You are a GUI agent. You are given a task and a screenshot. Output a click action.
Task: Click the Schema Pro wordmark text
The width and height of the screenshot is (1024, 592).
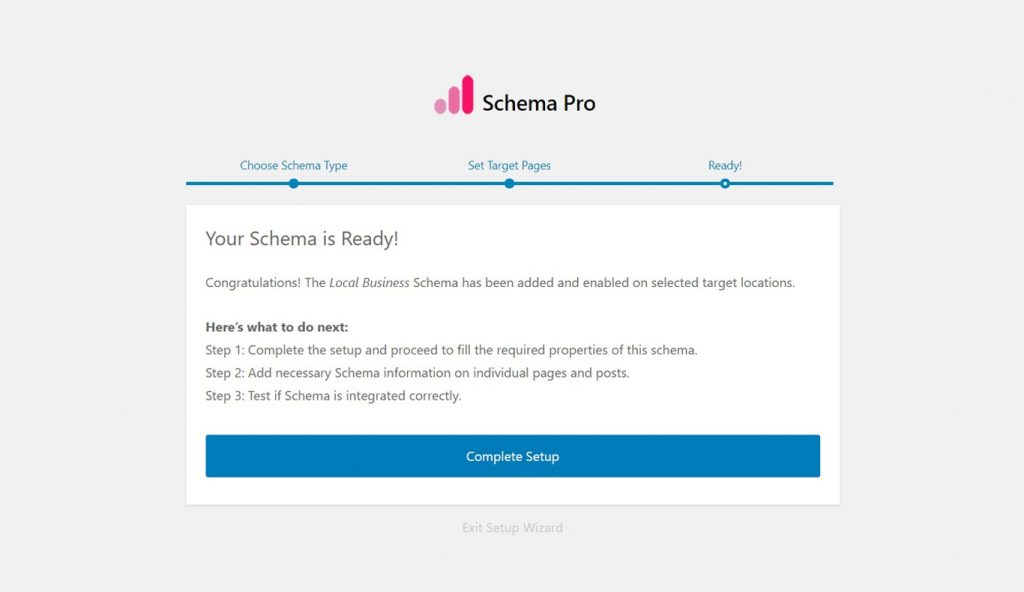(538, 103)
